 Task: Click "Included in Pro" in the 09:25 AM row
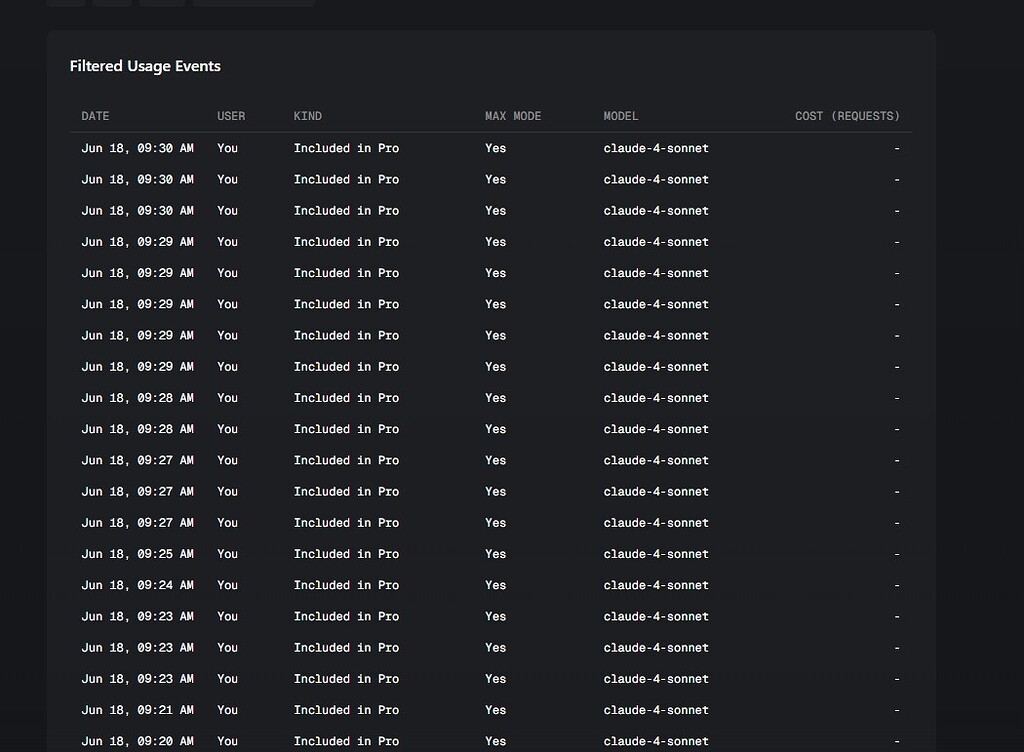[346, 554]
